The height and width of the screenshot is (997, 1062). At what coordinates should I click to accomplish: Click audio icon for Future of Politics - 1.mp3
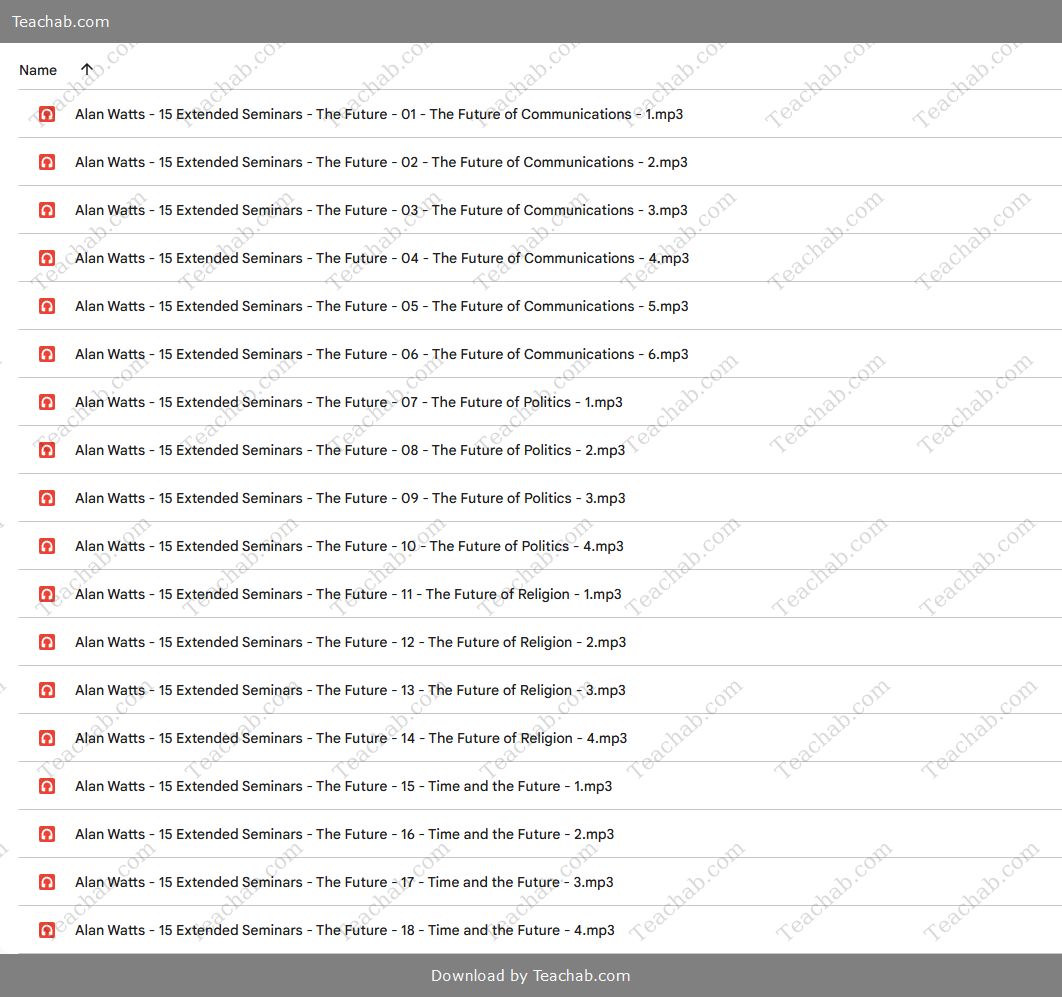(x=47, y=402)
